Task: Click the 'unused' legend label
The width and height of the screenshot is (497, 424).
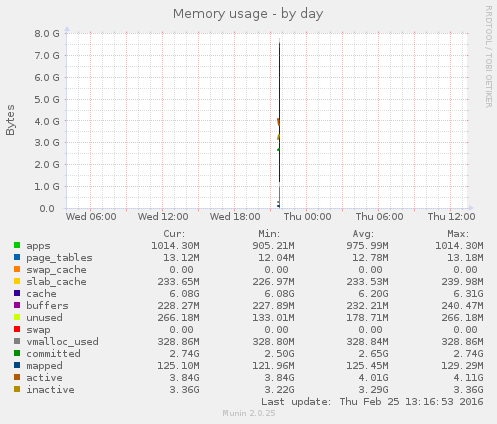Action: [44, 318]
